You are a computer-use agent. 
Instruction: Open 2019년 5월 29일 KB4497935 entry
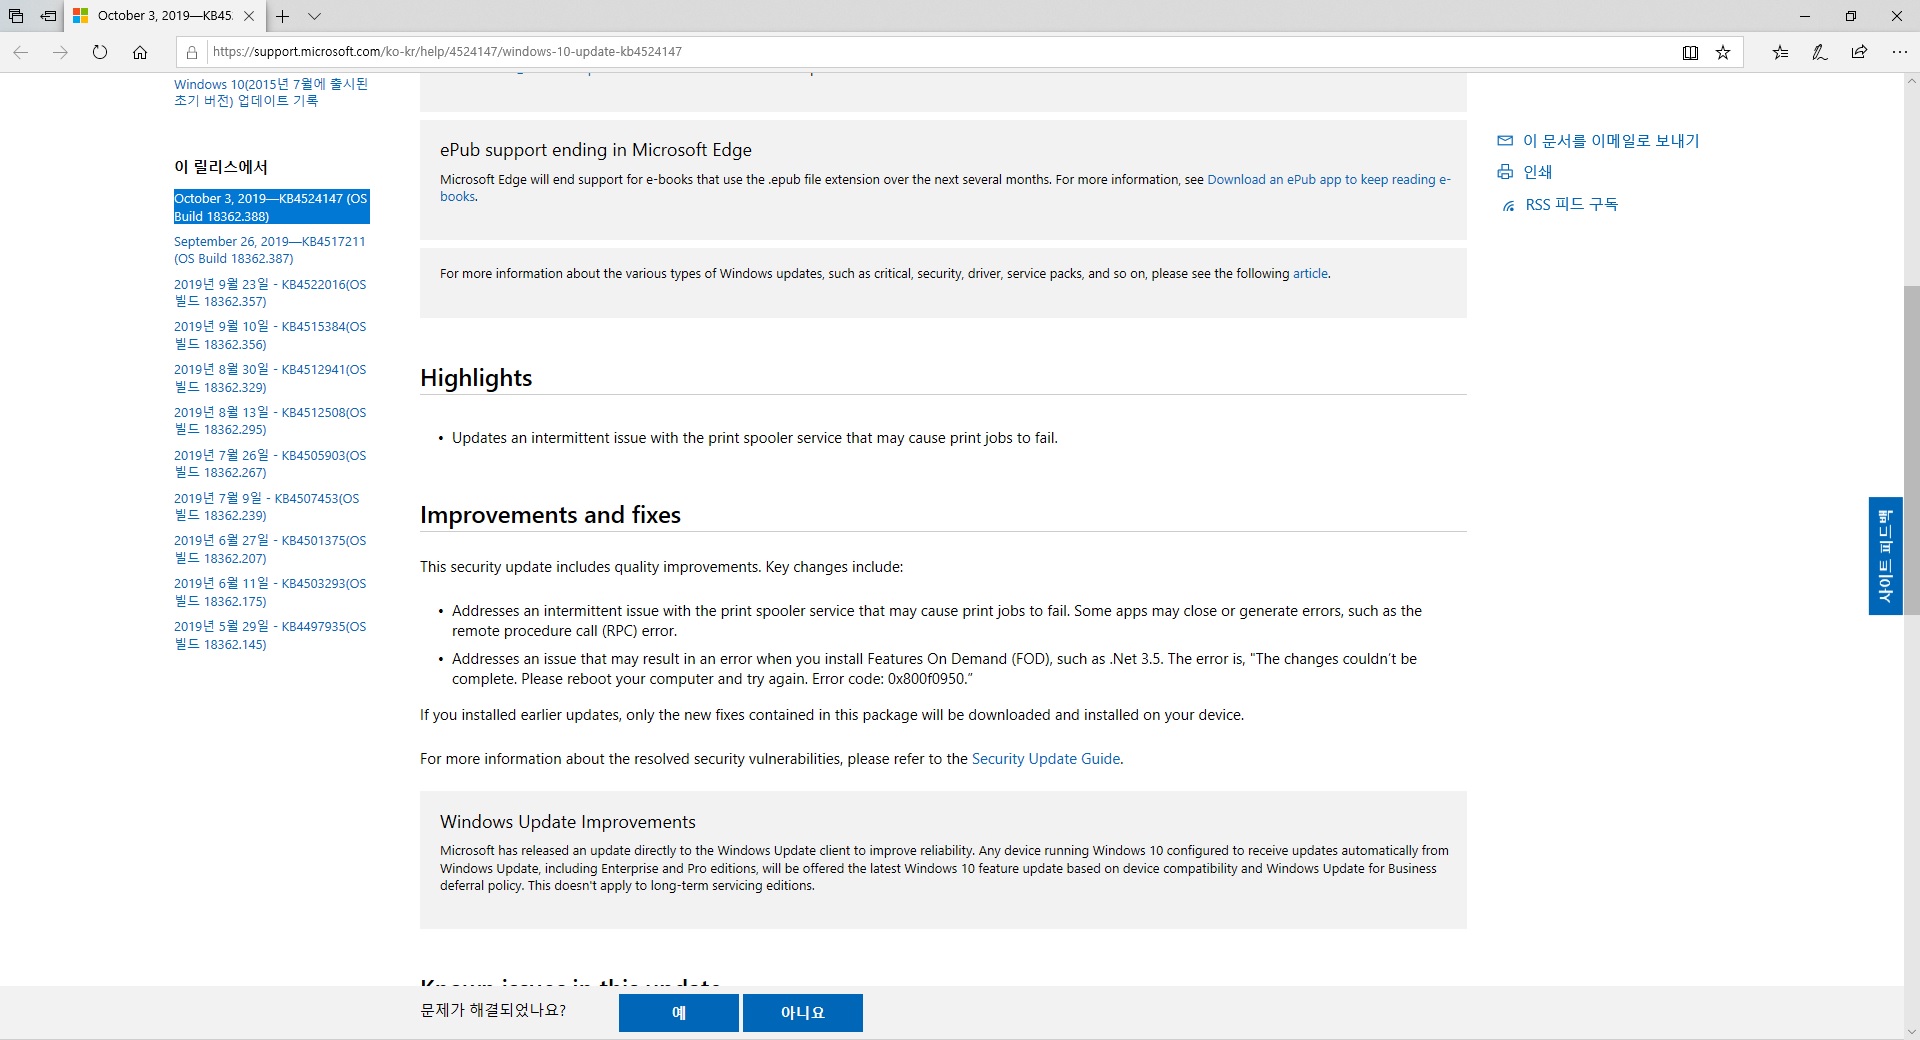click(270, 635)
